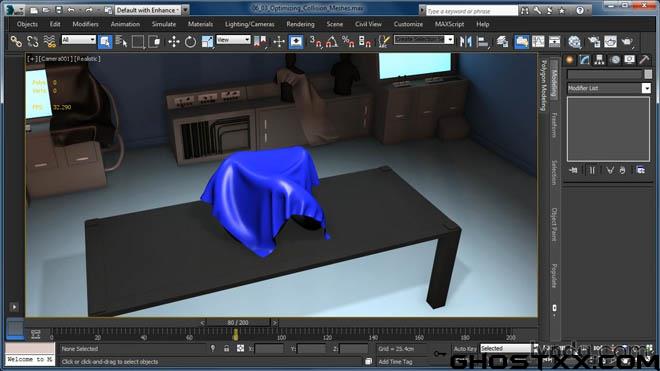660x371 pixels.
Task: Click Add Time Tag
Action: coord(395,362)
